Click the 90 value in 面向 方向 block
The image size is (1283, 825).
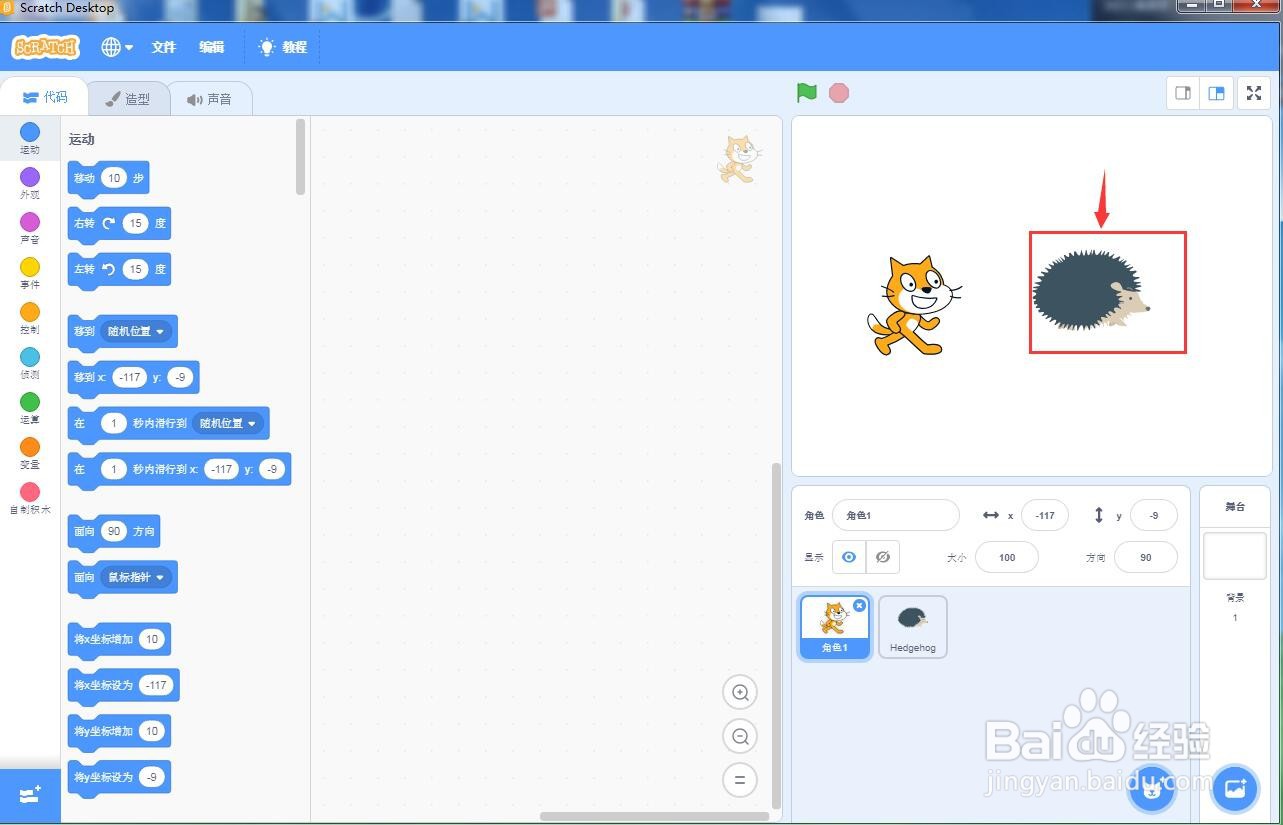tap(114, 531)
